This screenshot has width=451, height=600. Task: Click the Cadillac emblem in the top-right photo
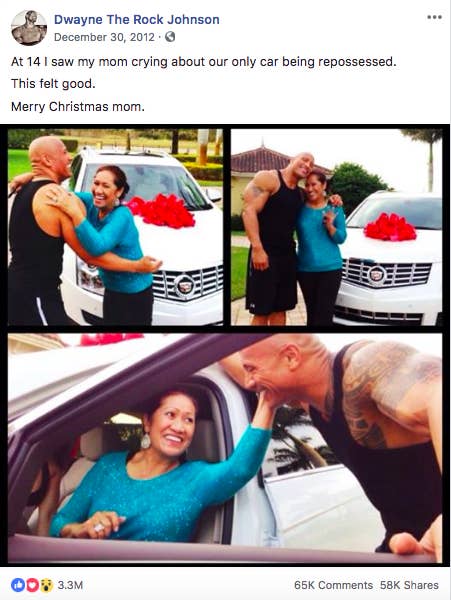[x=376, y=274]
